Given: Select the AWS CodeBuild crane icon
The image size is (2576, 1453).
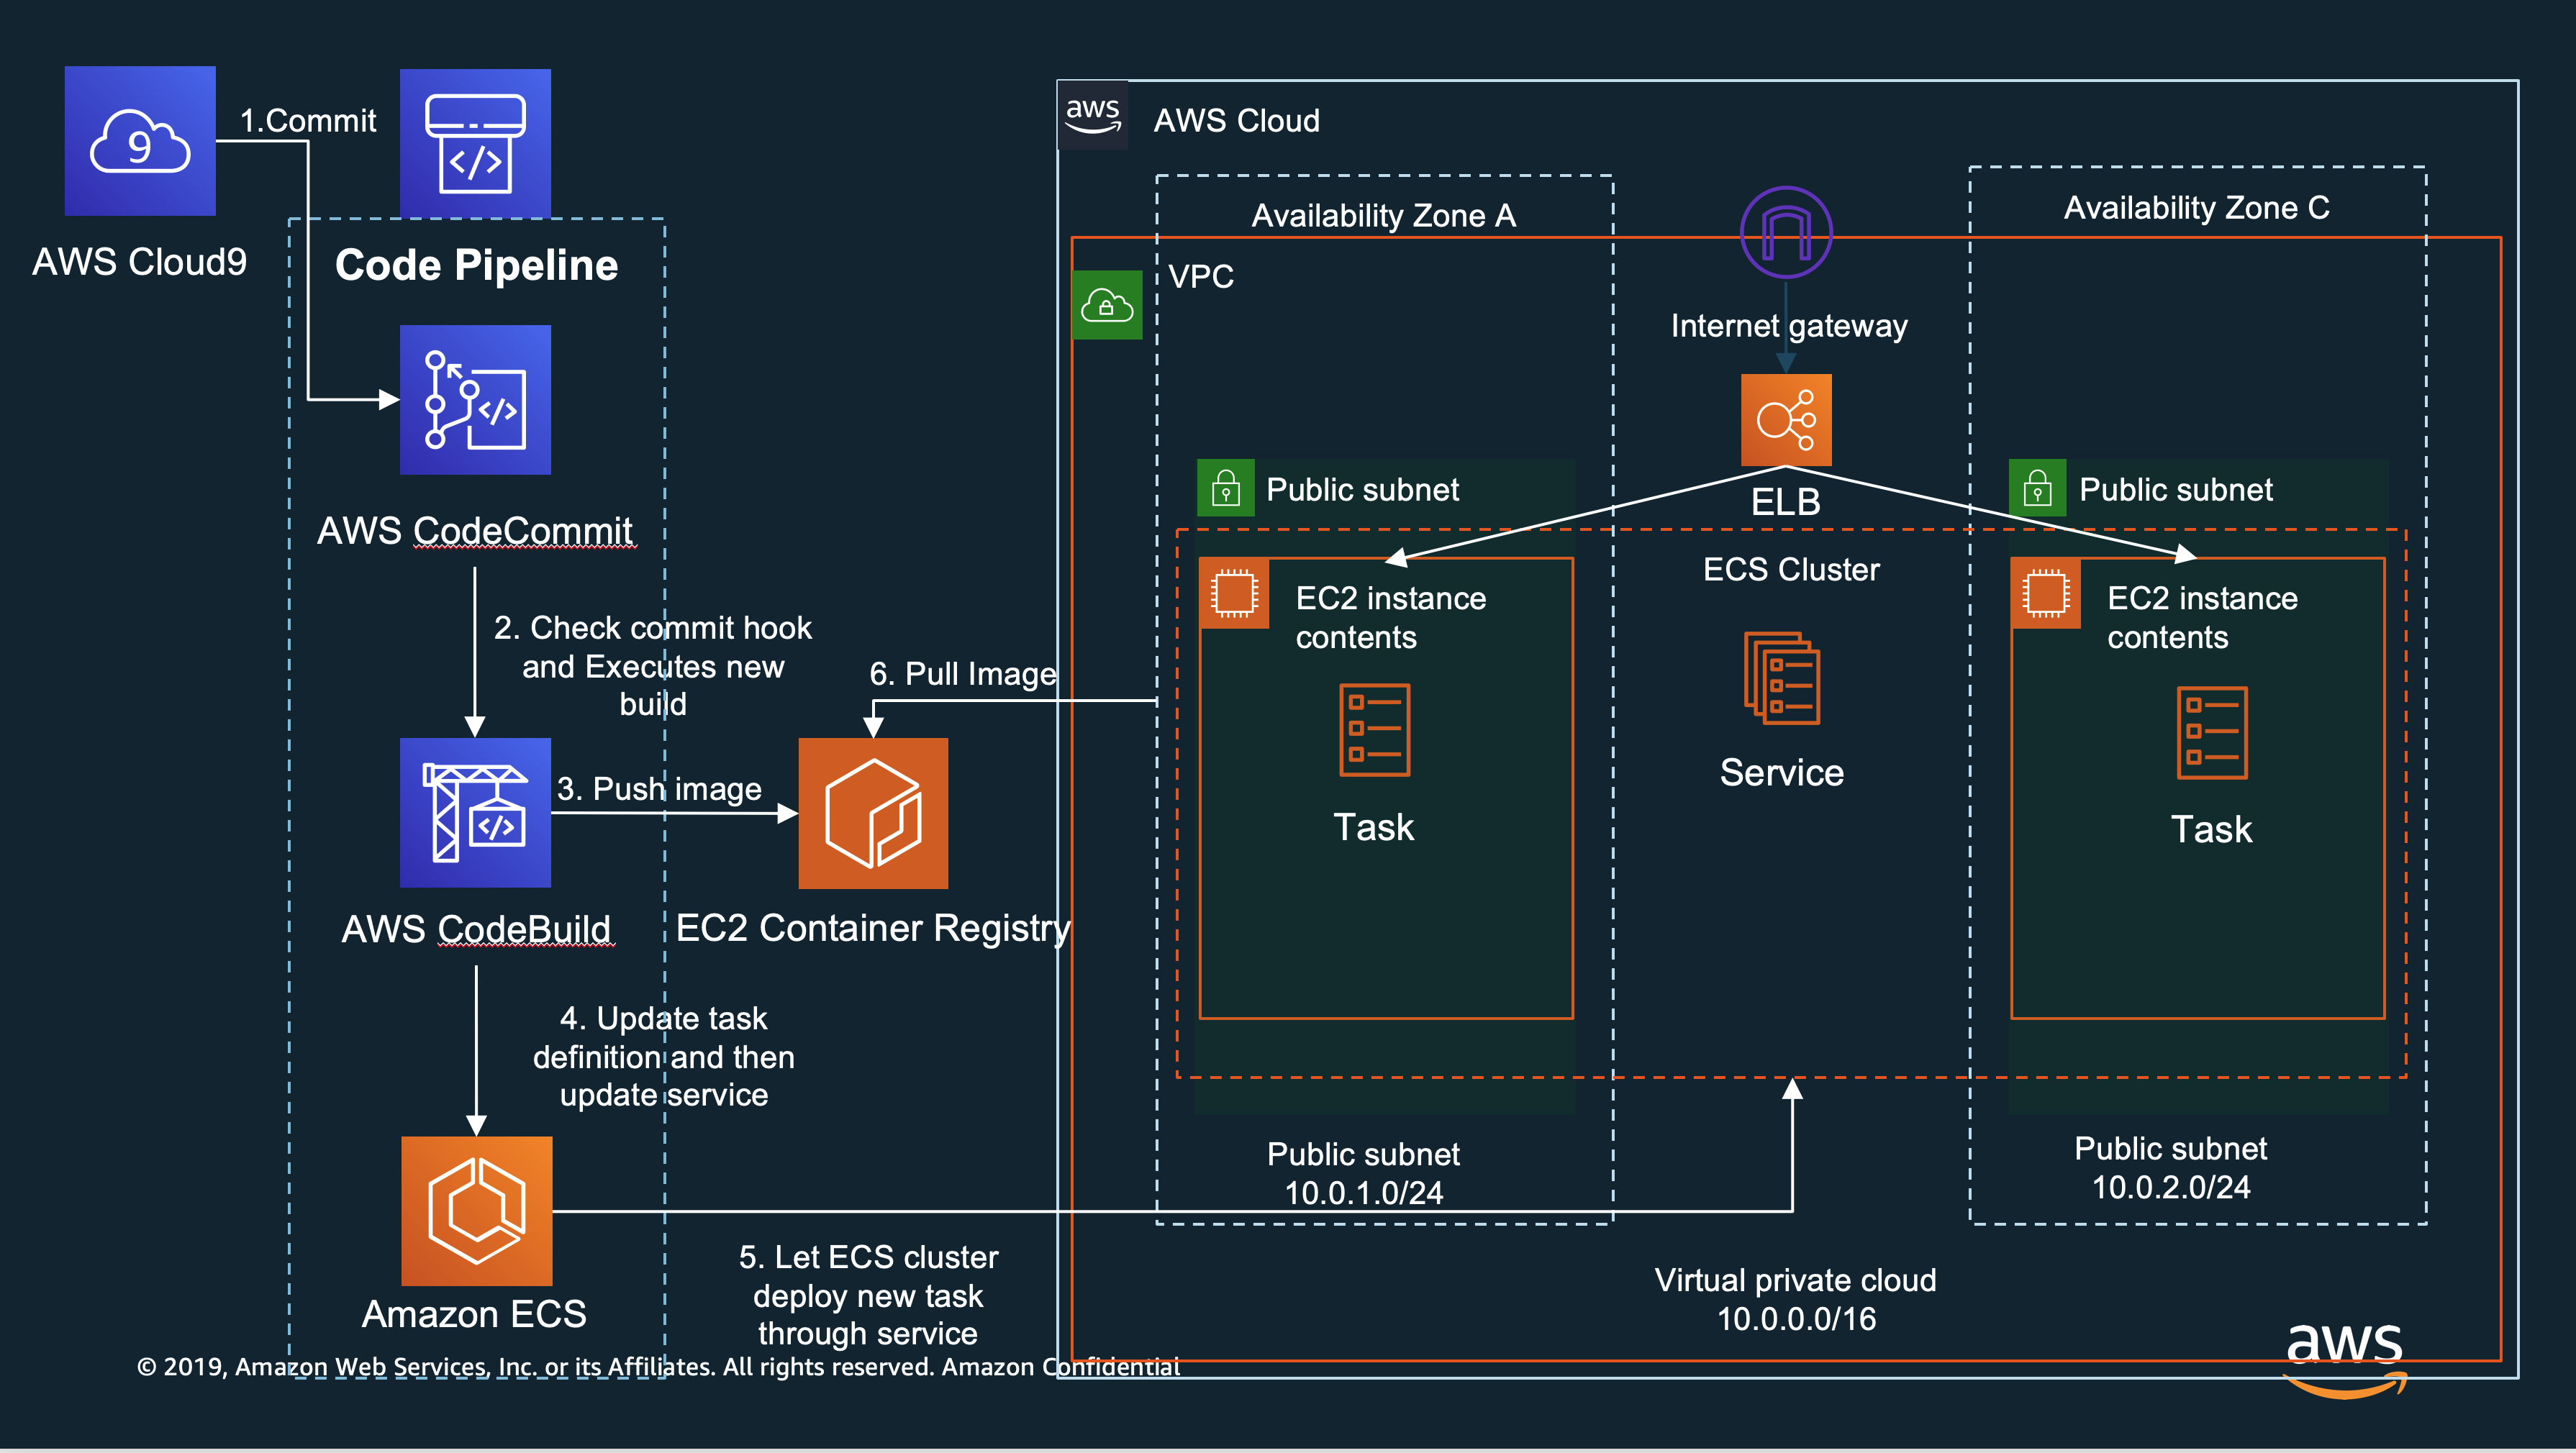Looking at the screenshot, I should (x=475, y=813).
